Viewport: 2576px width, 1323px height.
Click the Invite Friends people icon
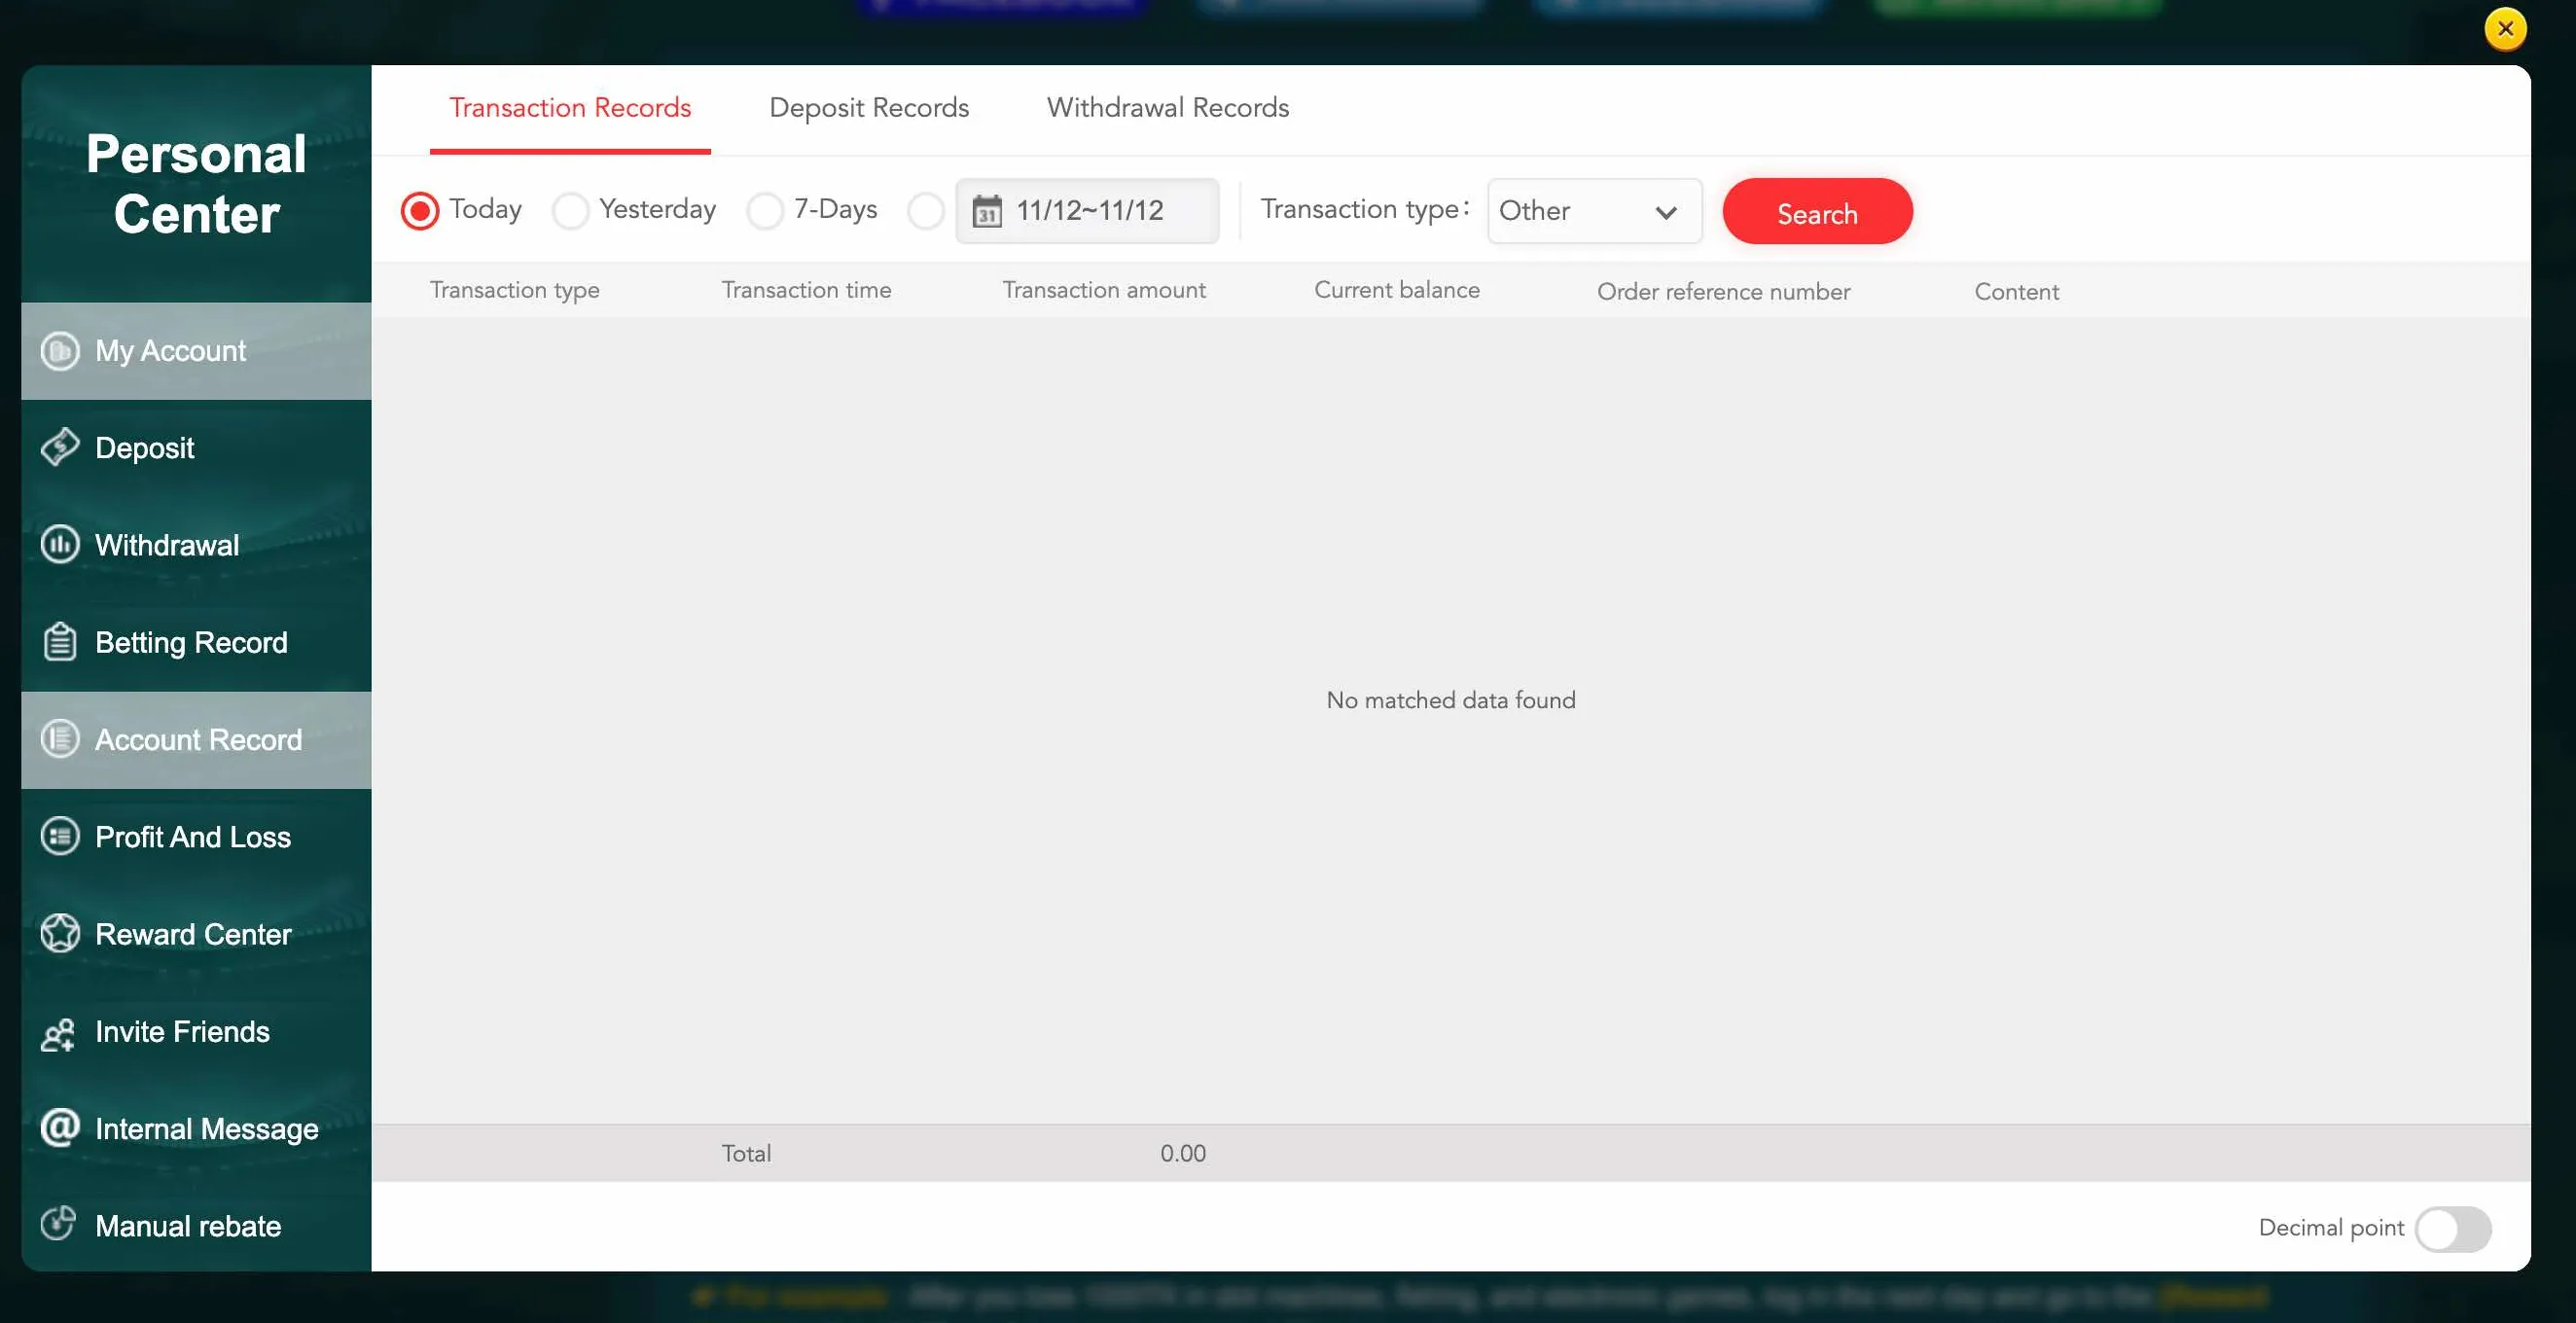(x=58, y=1033)
